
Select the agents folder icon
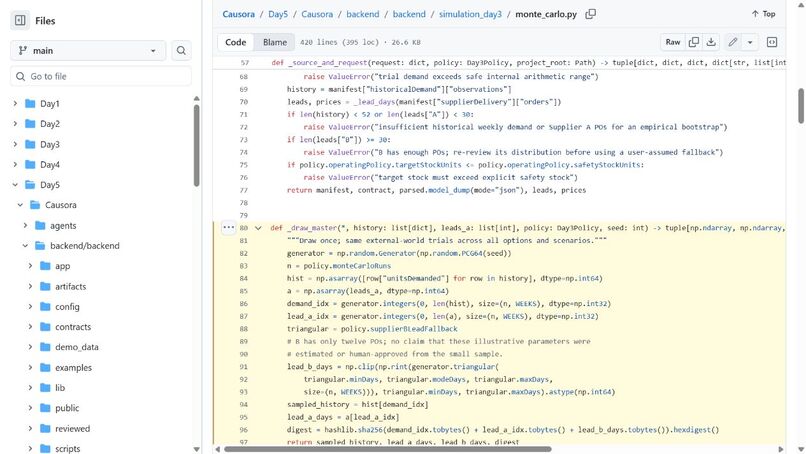pyautogui.click(x=40, y=225)
